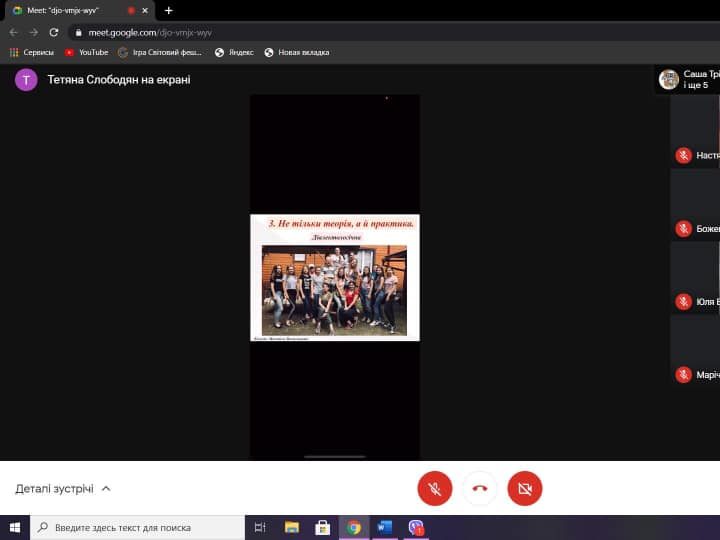Open File Explorer from taskbar
720x540 pixels.
point(292,528)
